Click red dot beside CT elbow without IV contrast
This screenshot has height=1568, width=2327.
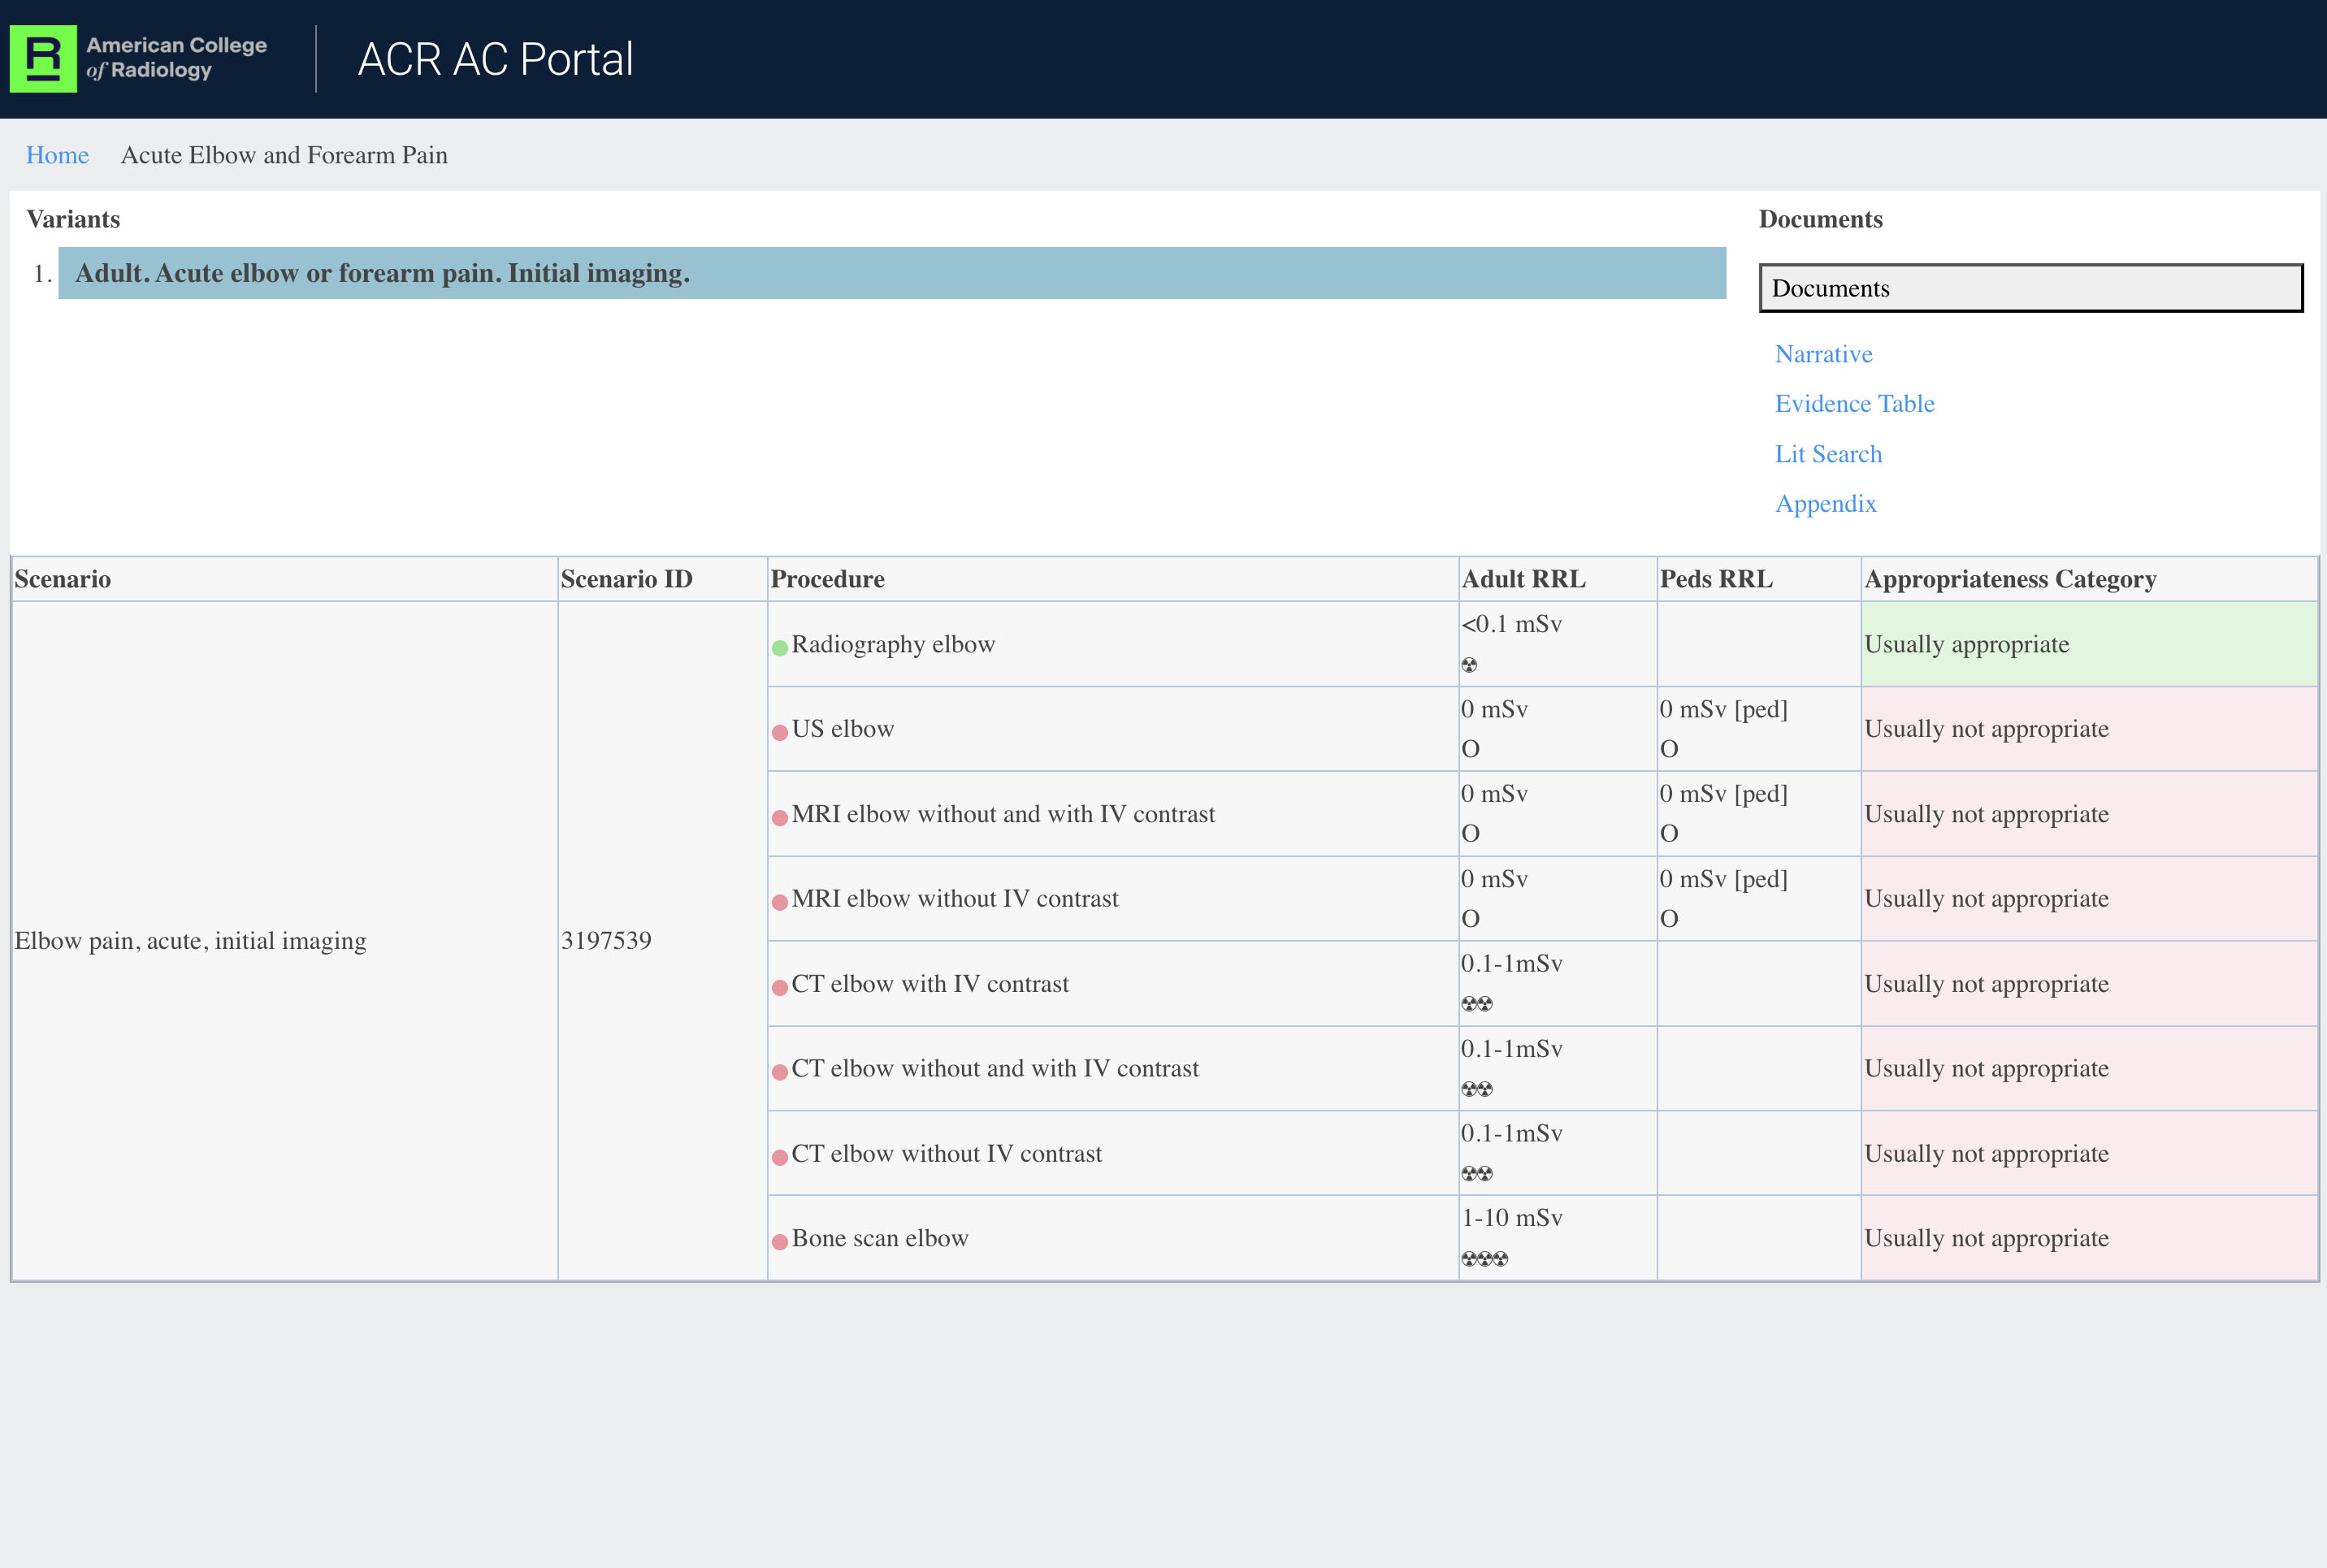(780, 1157)
